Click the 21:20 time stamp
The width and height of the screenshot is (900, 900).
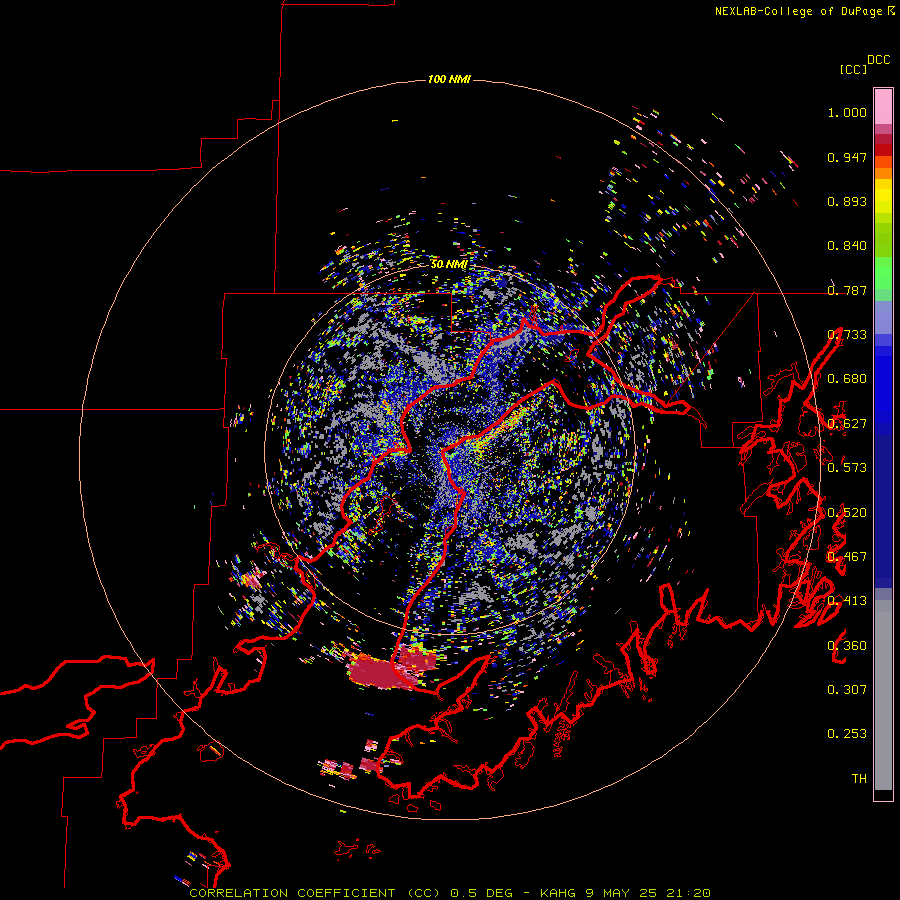click(x=689, y=893)
